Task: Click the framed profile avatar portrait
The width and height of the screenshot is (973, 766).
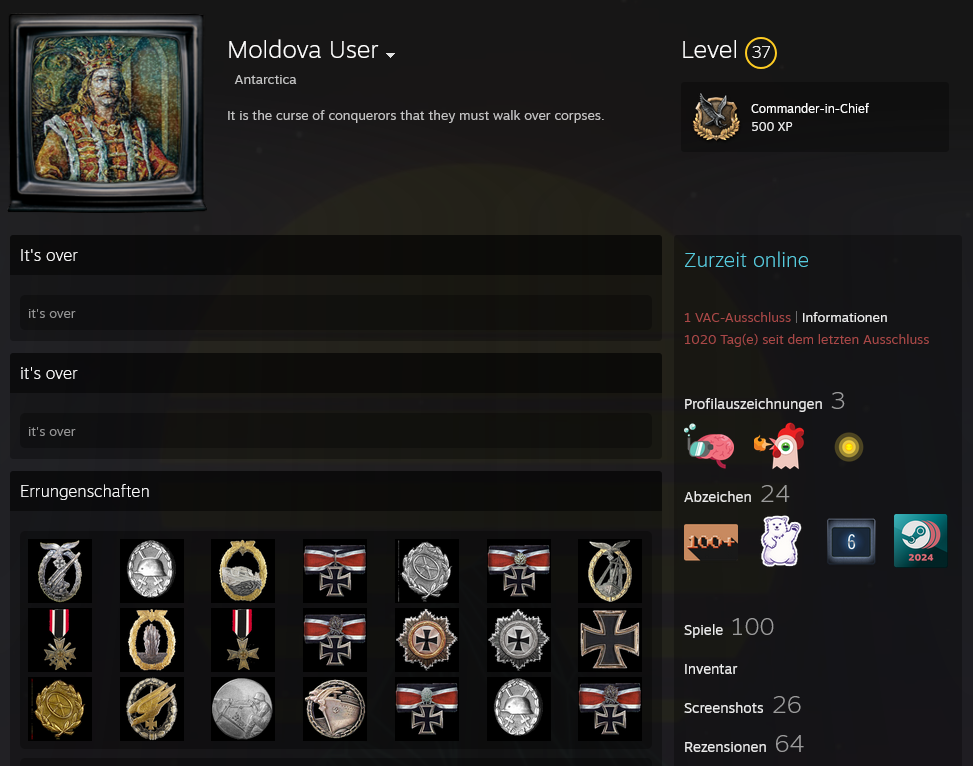Action: 107,112
